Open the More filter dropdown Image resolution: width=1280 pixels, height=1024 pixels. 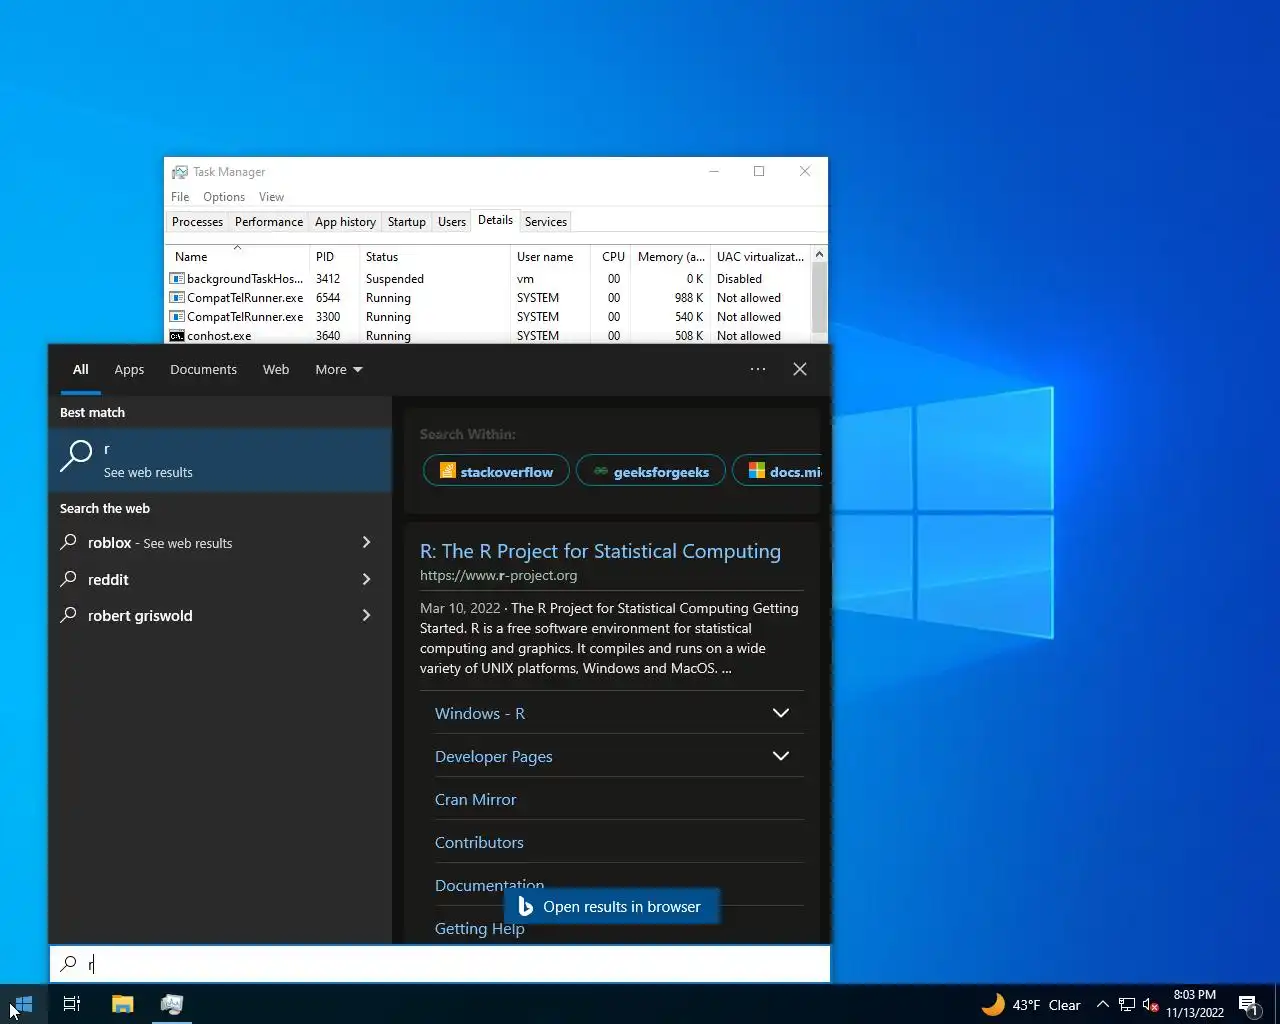[x=339, y=369]
